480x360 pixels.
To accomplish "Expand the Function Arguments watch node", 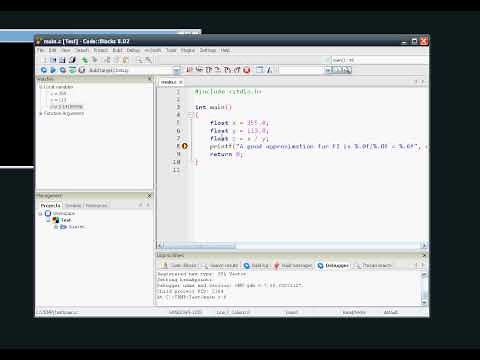I will coord(41,114).
